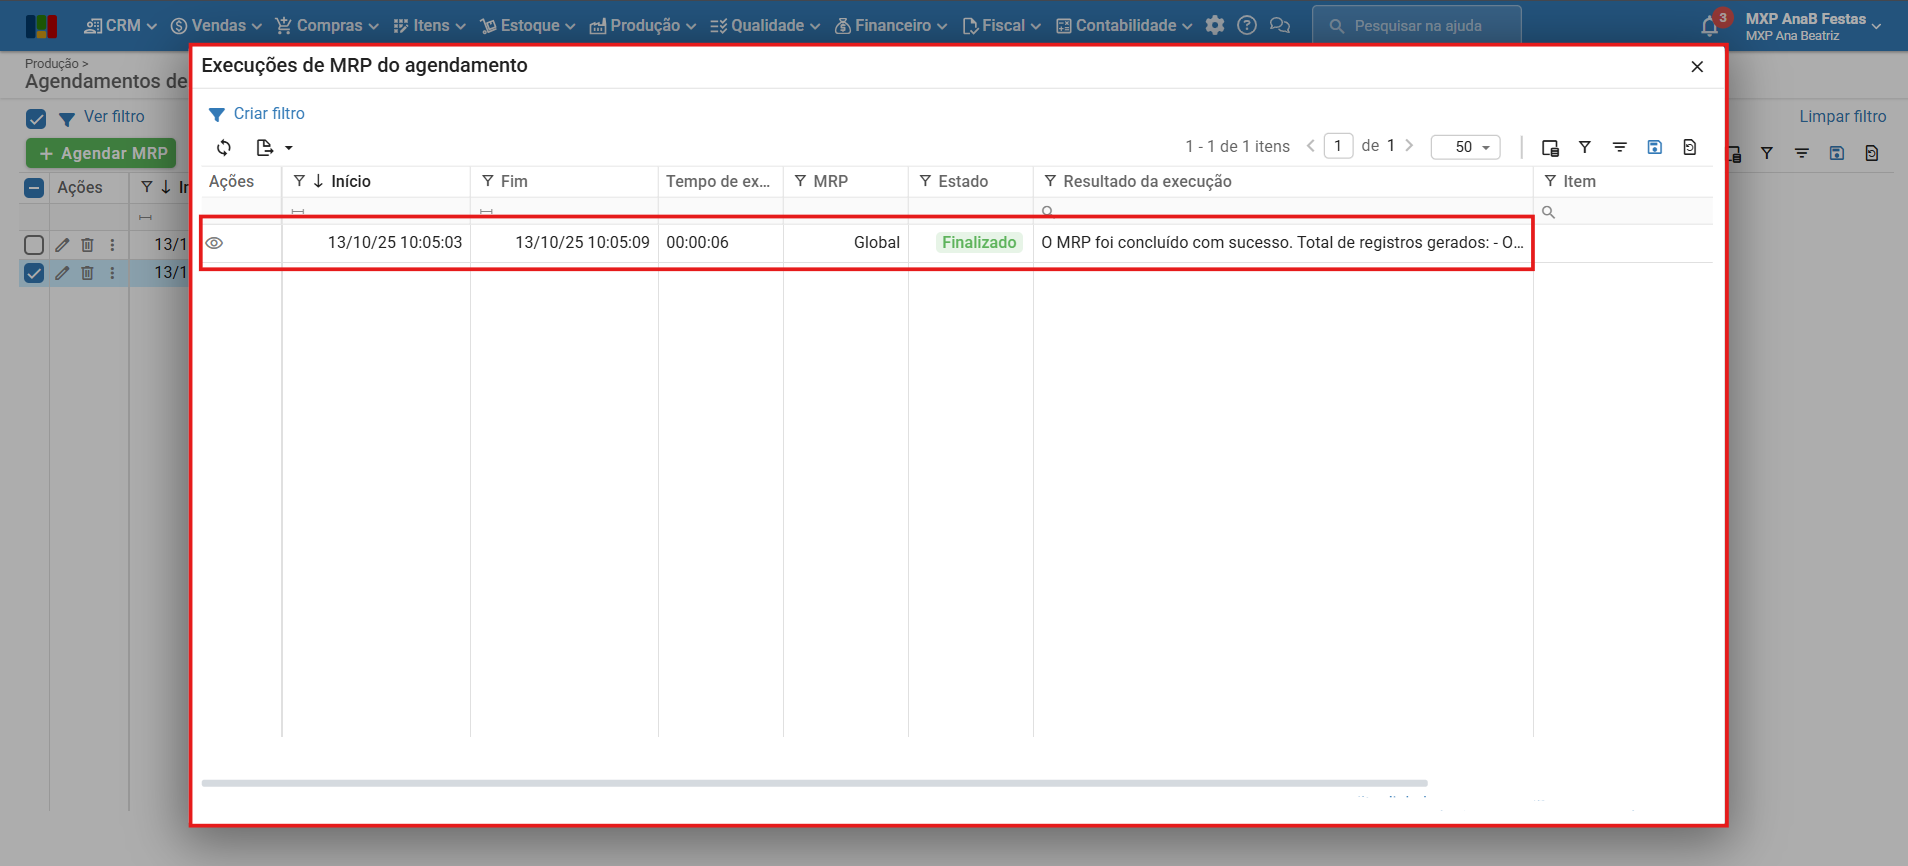
Task: Click the Pesquisar na ajuda search field
Action: pyautogui.click(x=1417, y=26)
